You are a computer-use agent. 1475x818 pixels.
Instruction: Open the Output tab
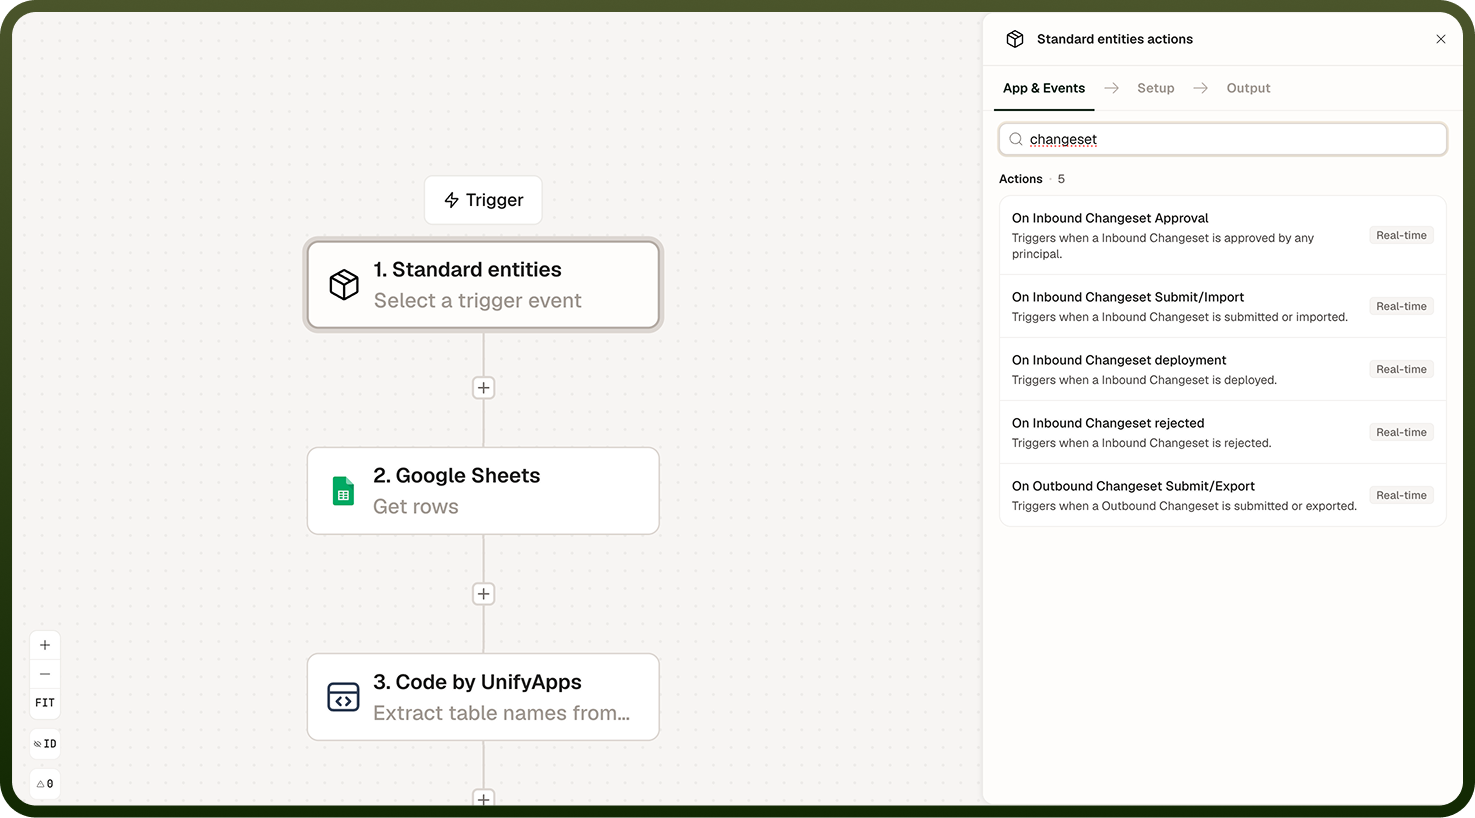(1248, 88)
